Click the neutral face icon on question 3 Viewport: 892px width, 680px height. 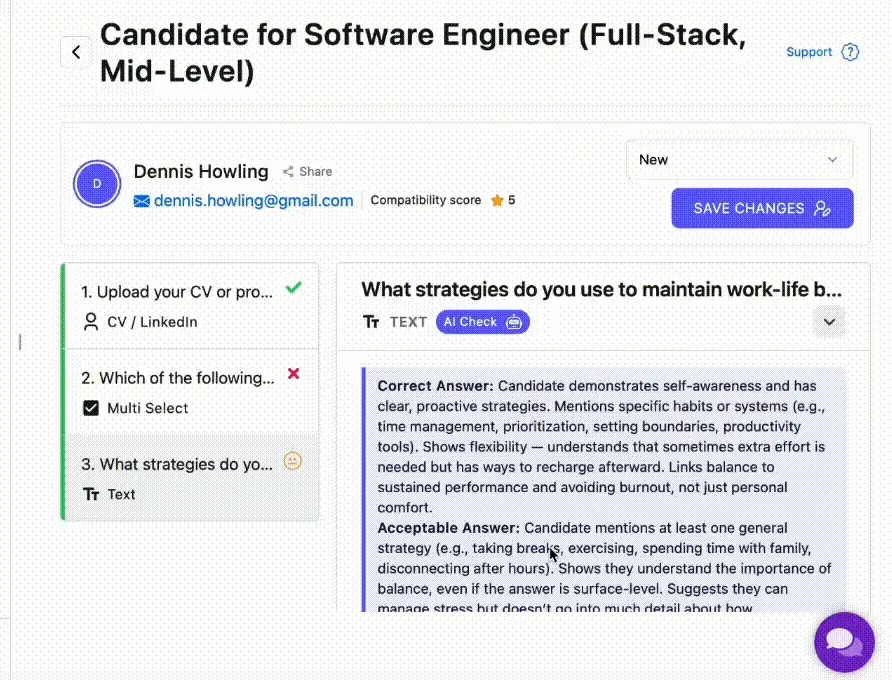293,461
